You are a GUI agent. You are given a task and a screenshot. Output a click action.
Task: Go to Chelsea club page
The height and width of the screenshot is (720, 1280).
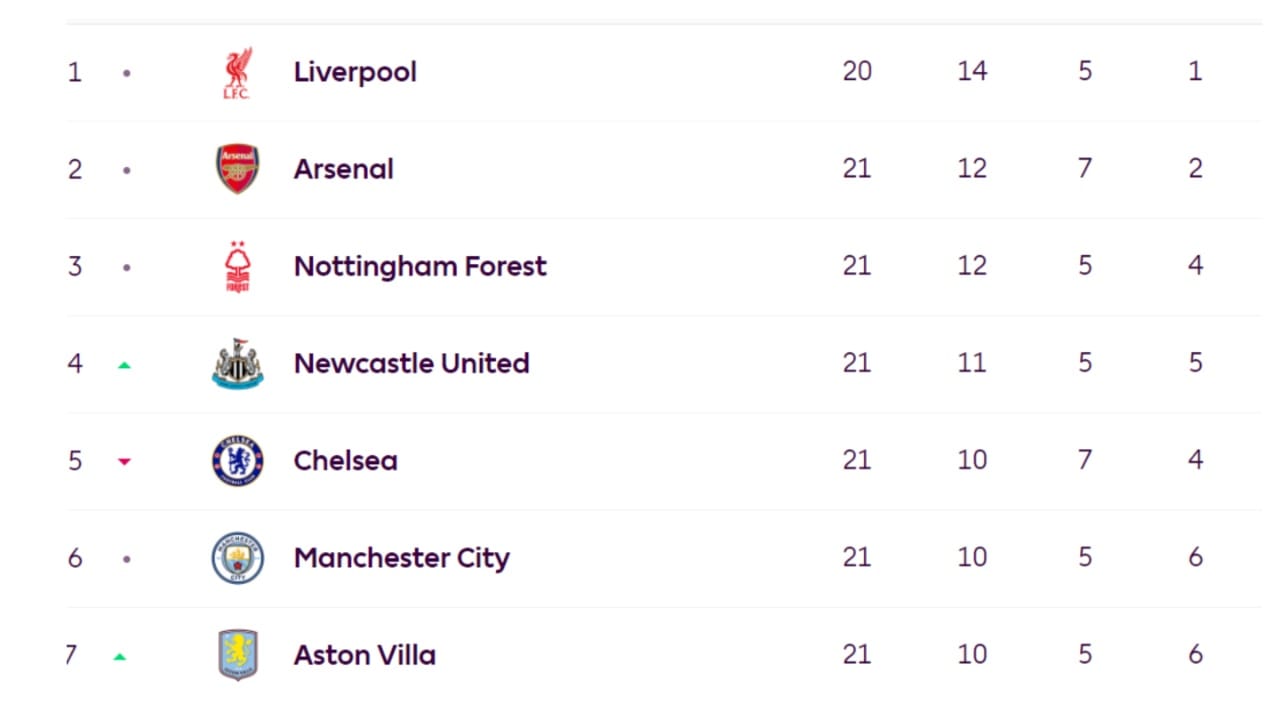(345, 460)
